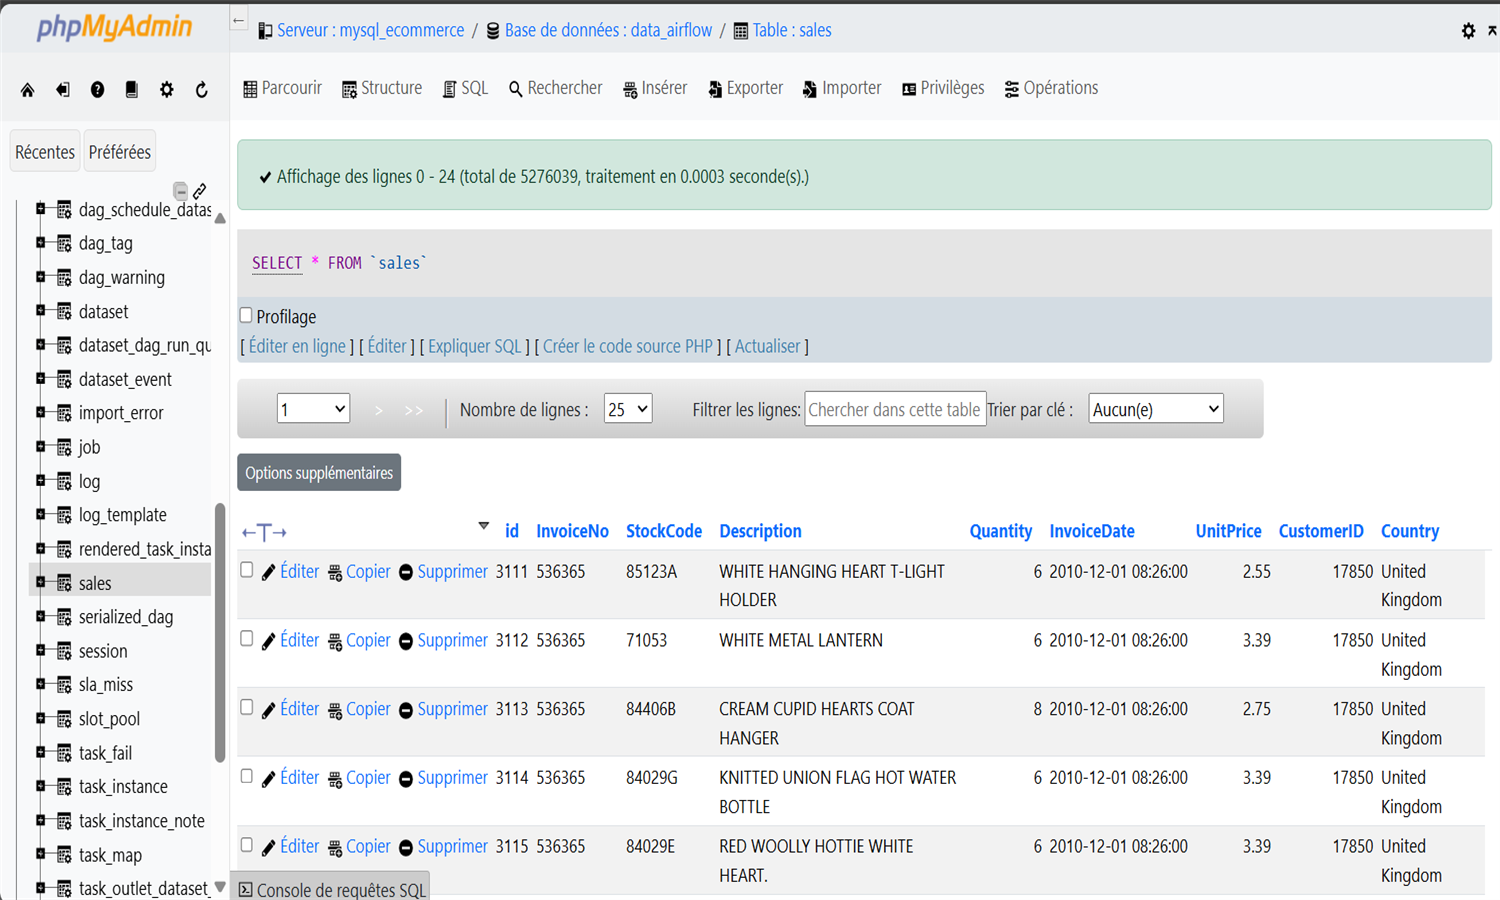Enable the Profilage checkbox
The height and width of the screenshot is (900, 1500).
246,316
